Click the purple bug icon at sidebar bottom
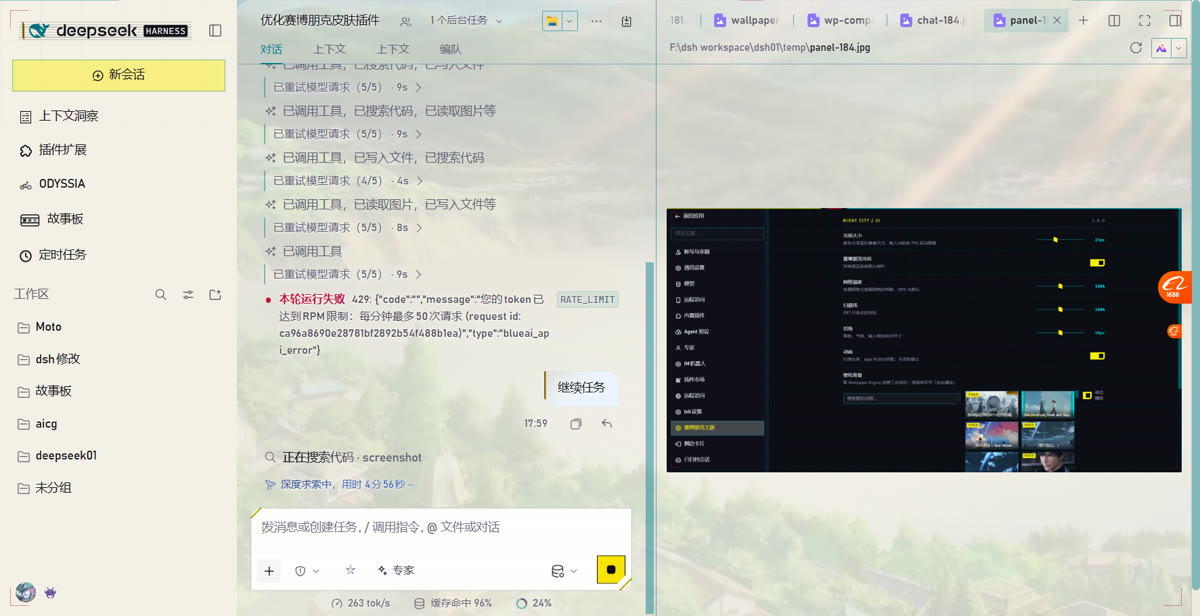The height and width of the screenshot is (616, 1200). coord(51,592)
